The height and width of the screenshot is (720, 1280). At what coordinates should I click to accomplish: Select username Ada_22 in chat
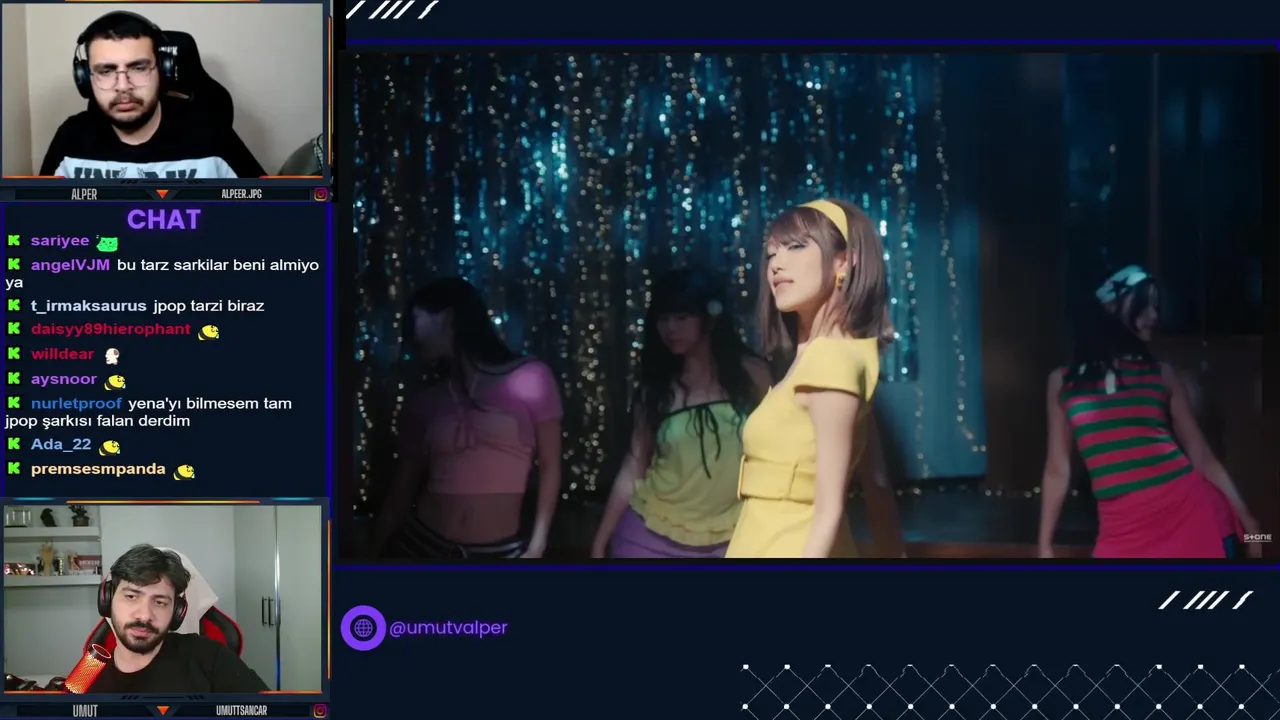61,445
